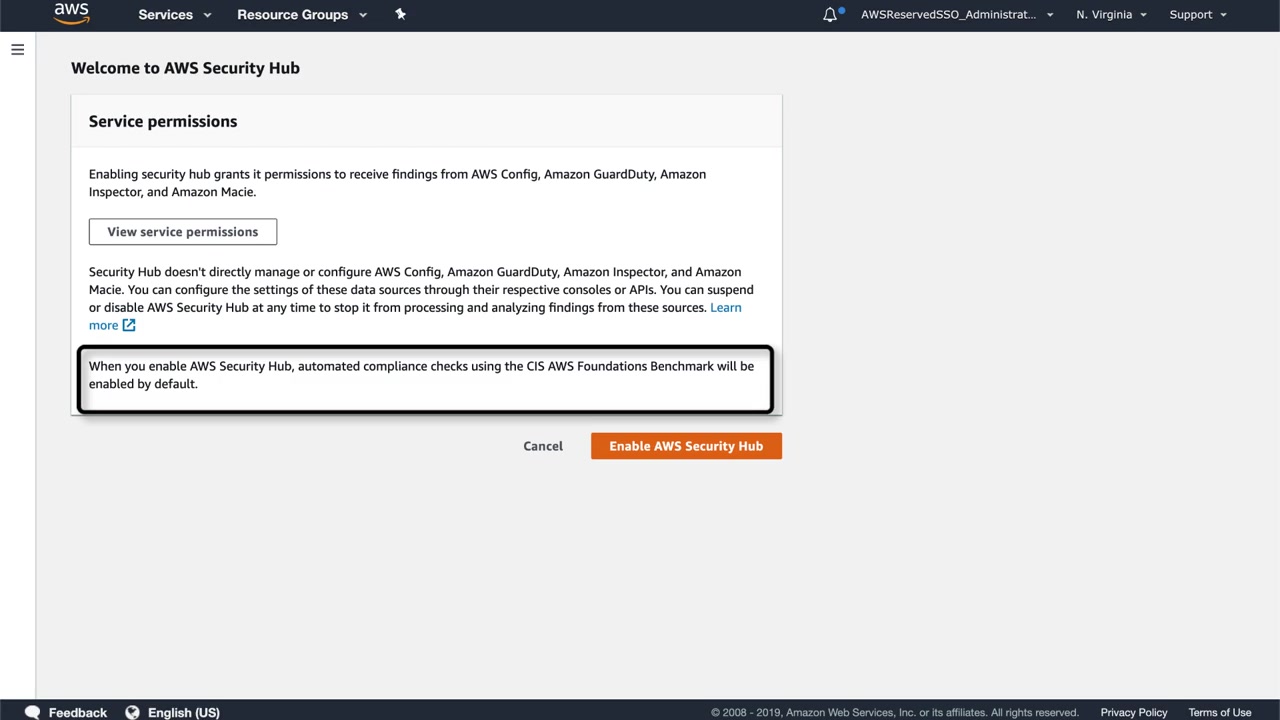Click the Welcome to AWS Security Hub title
1280x720 pixels.
tap(185, 68)
